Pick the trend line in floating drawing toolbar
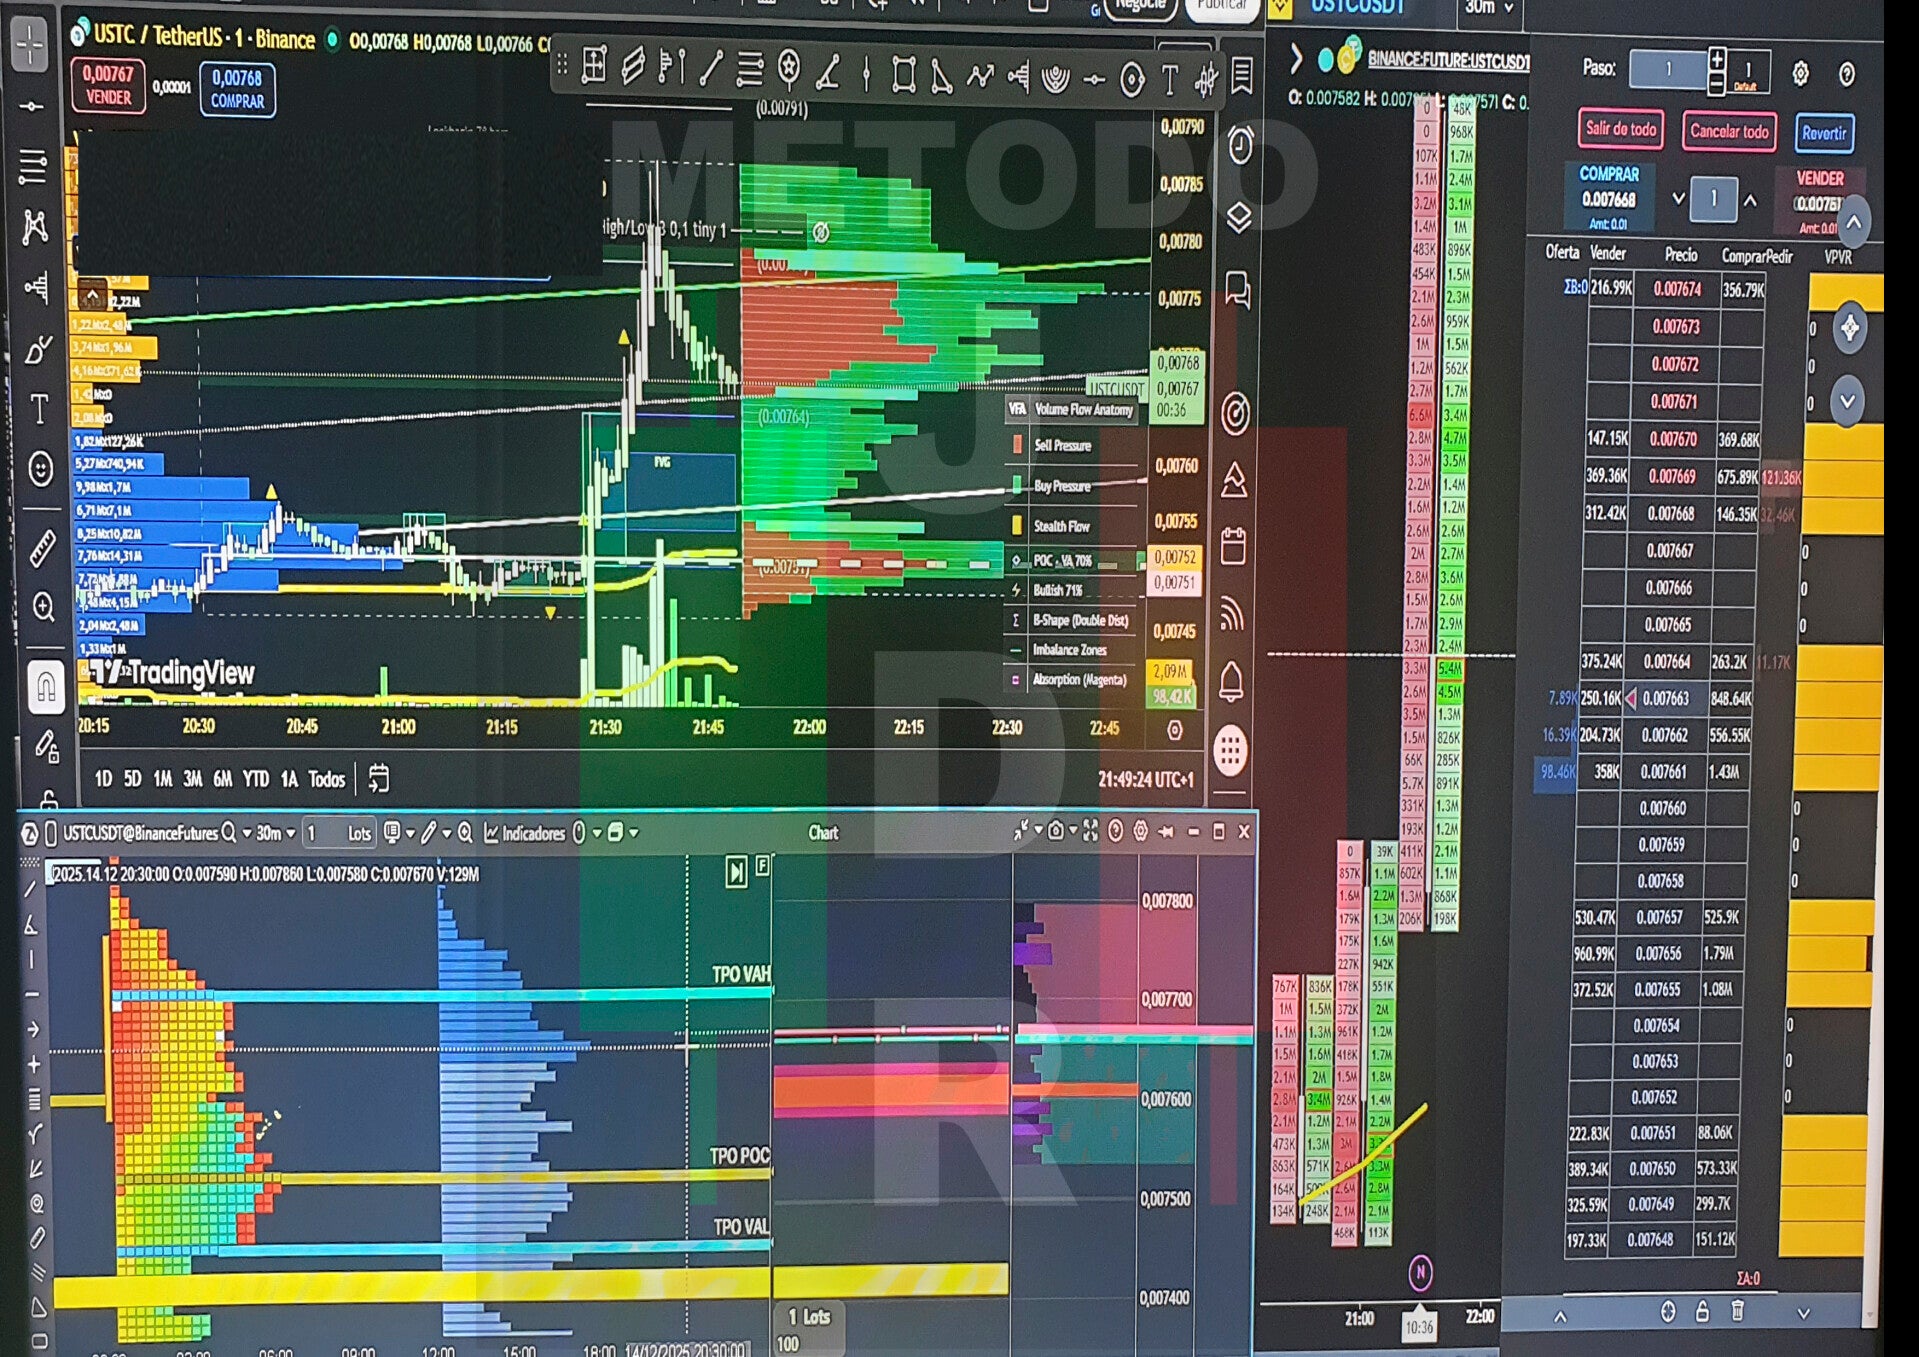1919x1357 pixels. (711, 69)
